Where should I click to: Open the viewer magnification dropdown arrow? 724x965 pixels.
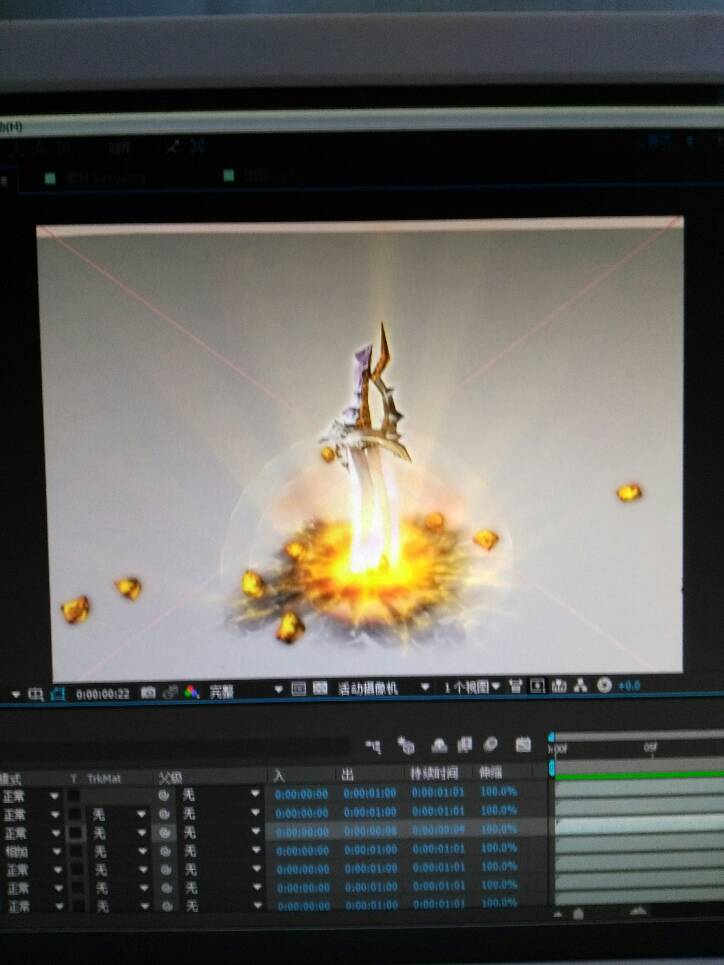pos(15,694)
